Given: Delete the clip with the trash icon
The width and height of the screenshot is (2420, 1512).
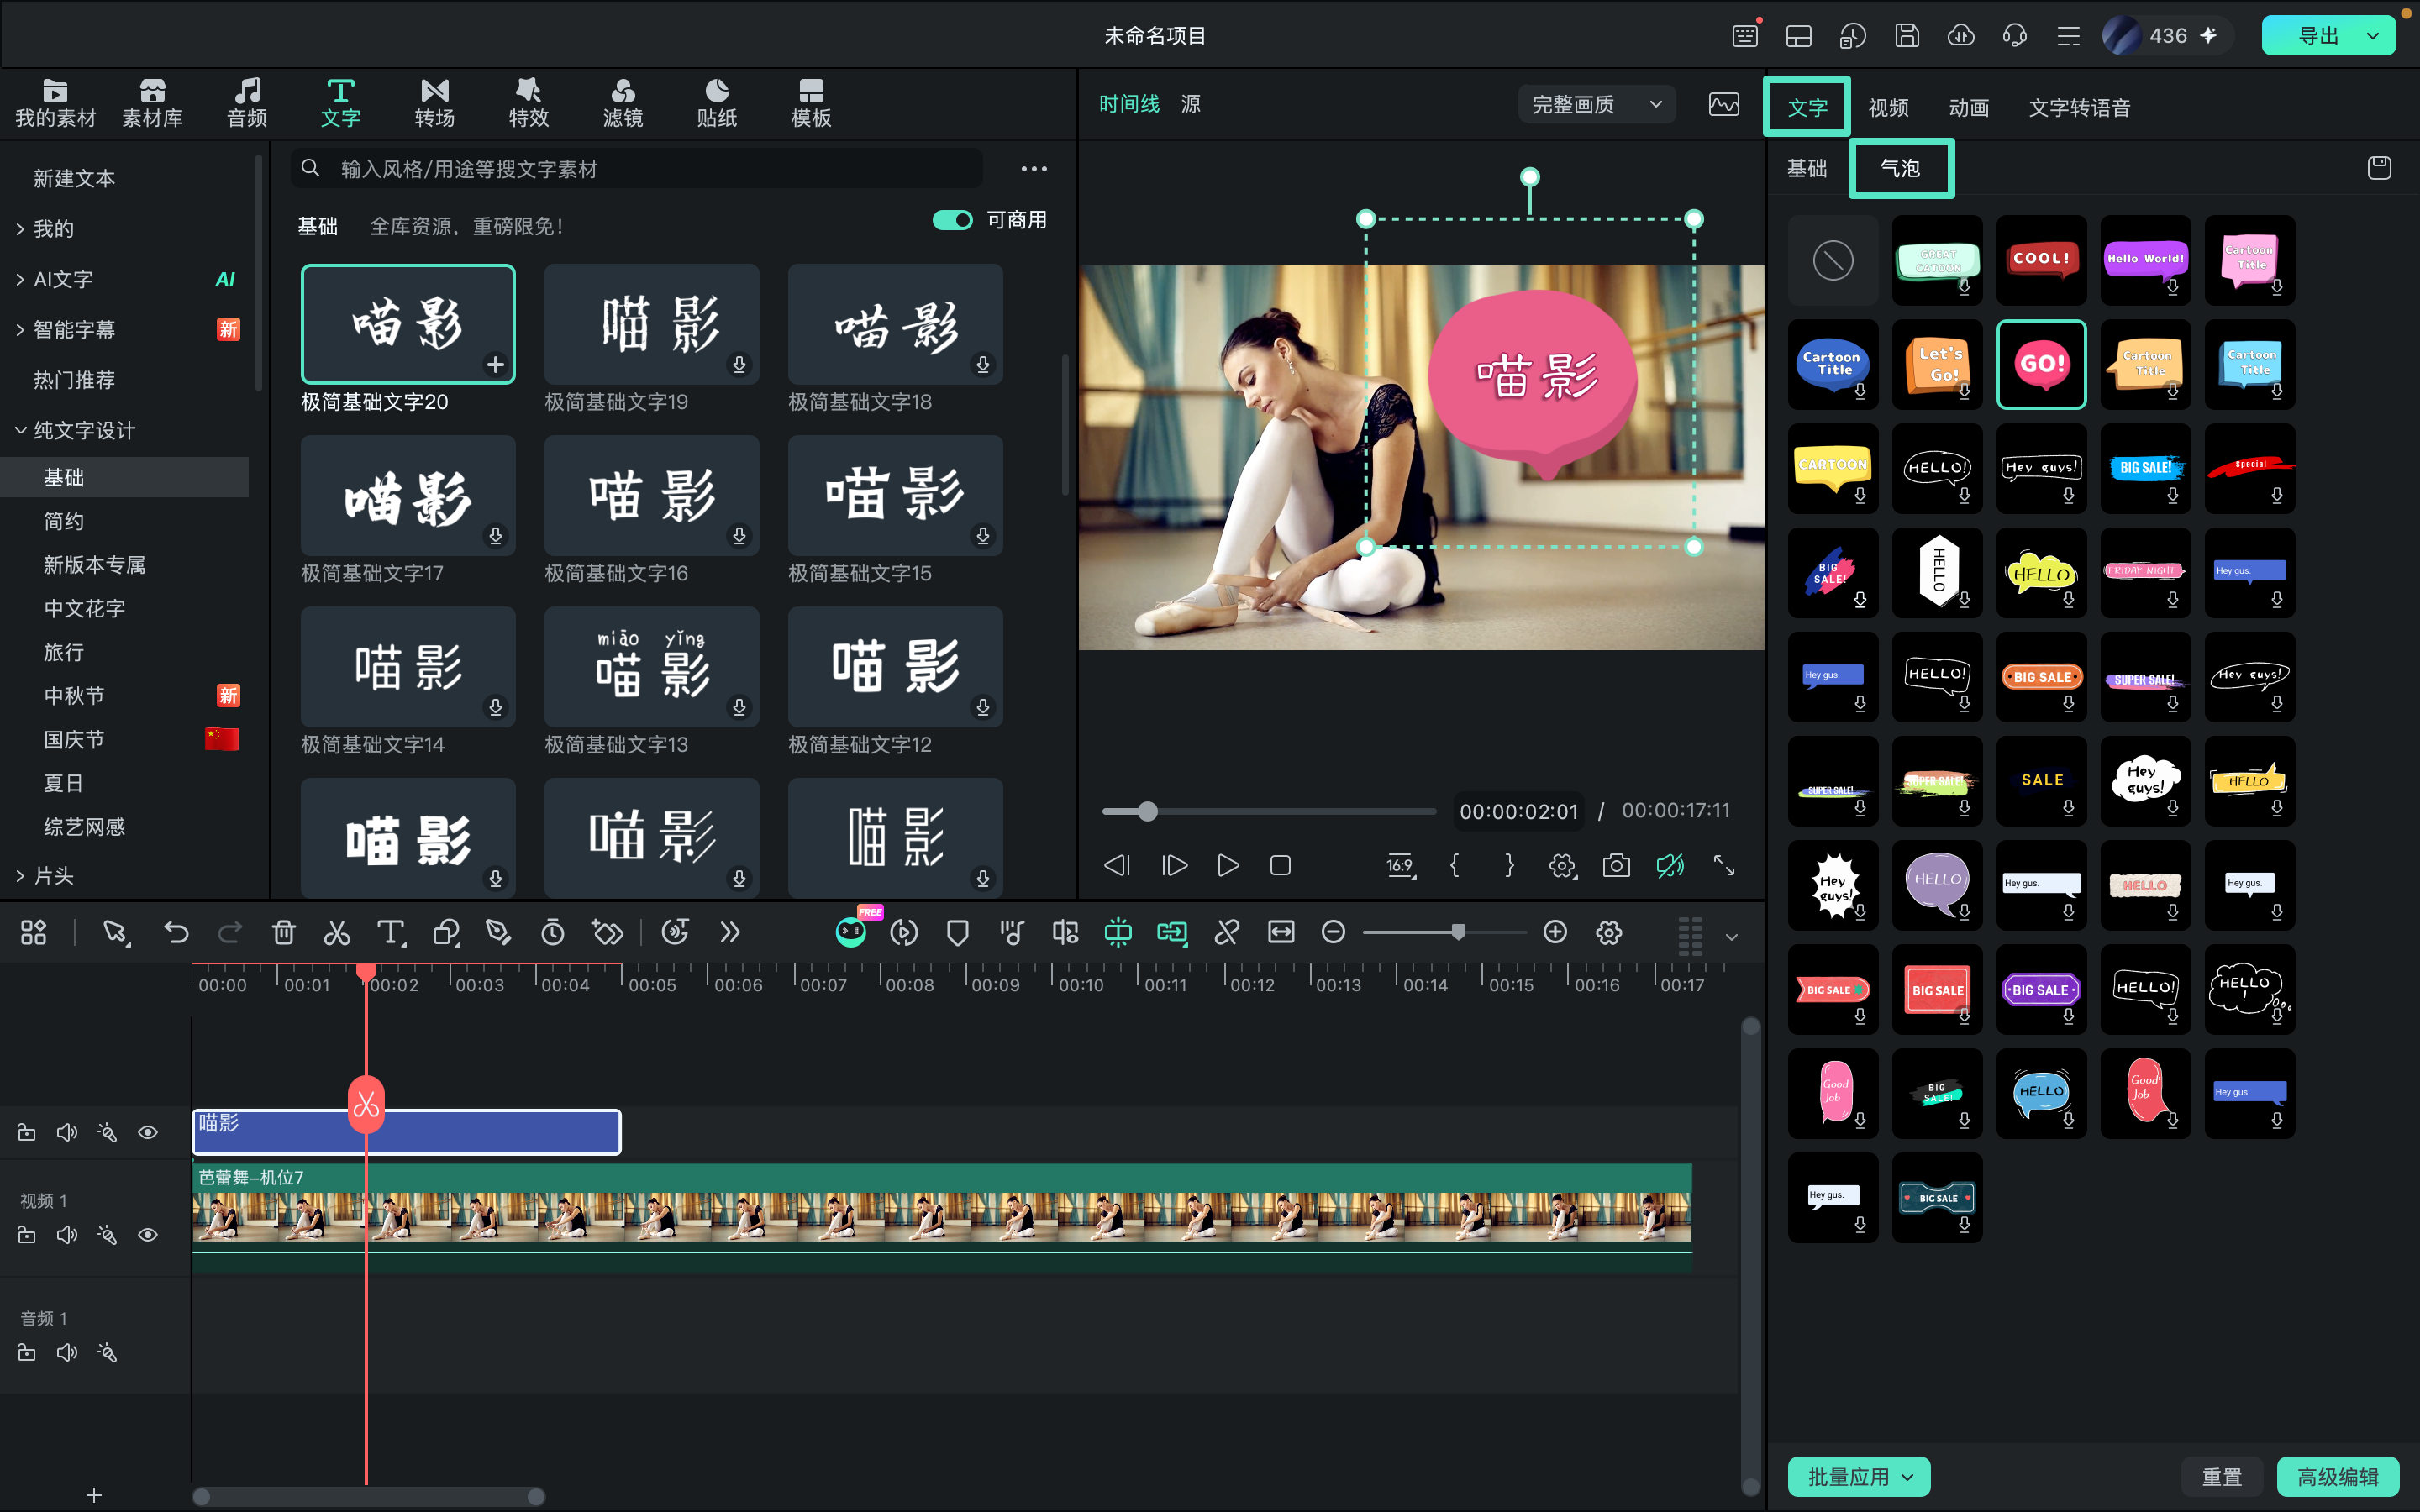Looking at the screenshot, I should 283,933.
